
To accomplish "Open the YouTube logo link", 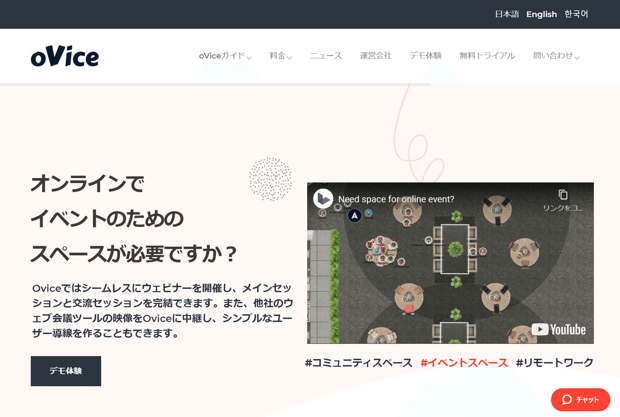I will click(x=559, y=329).
